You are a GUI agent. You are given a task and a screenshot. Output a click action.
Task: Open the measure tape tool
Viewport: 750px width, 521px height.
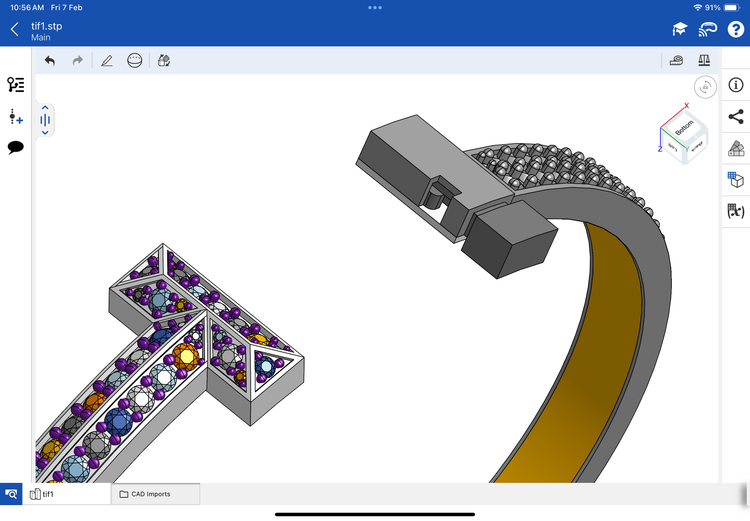(x=677, y=61)
